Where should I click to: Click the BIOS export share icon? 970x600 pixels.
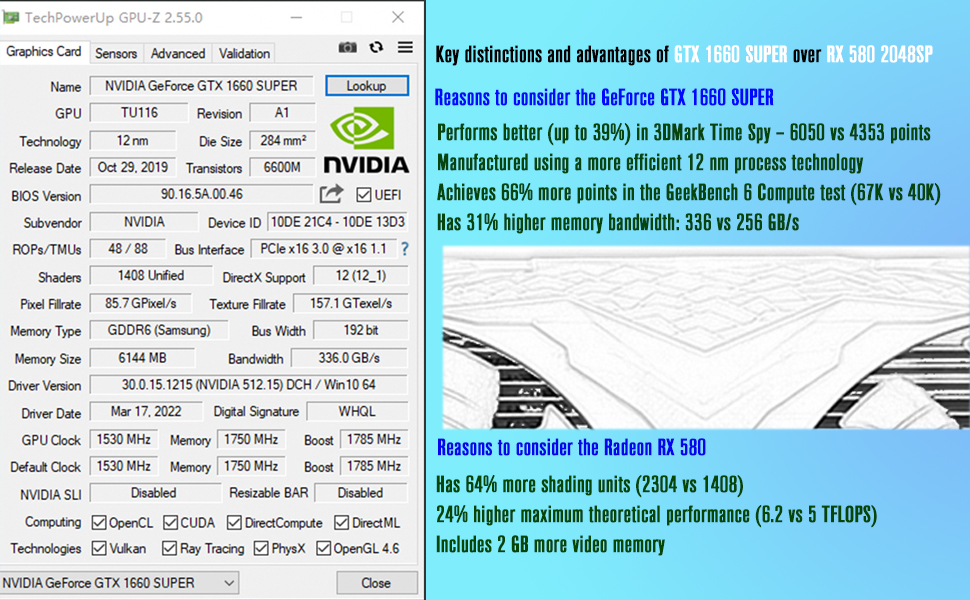331,194
